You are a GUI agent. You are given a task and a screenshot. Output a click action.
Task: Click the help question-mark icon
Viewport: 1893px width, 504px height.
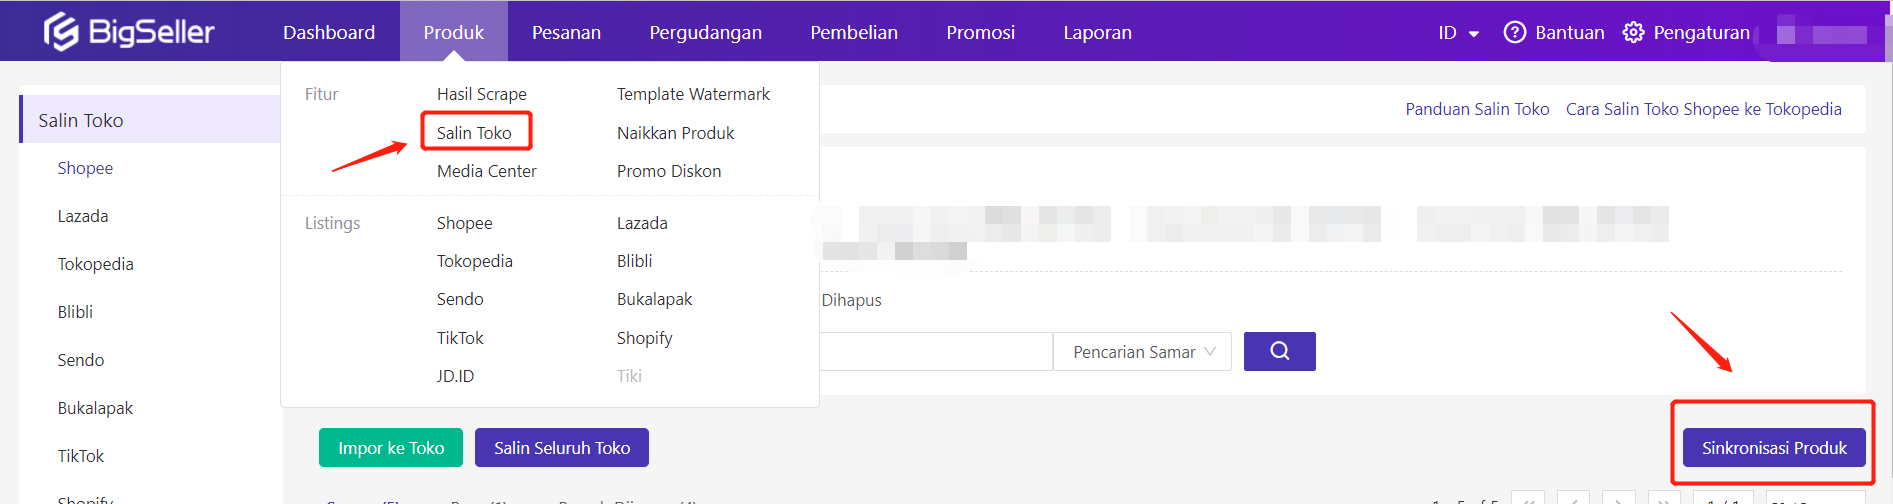(x=1515, y=33)
